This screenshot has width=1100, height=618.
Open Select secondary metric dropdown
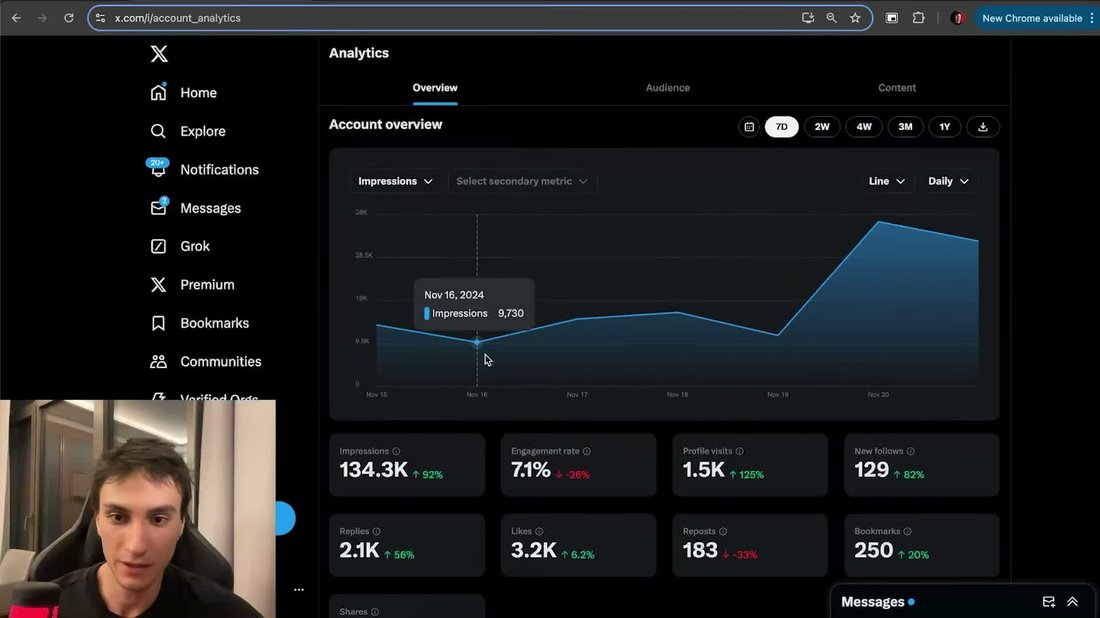click(x=521, y=181)
